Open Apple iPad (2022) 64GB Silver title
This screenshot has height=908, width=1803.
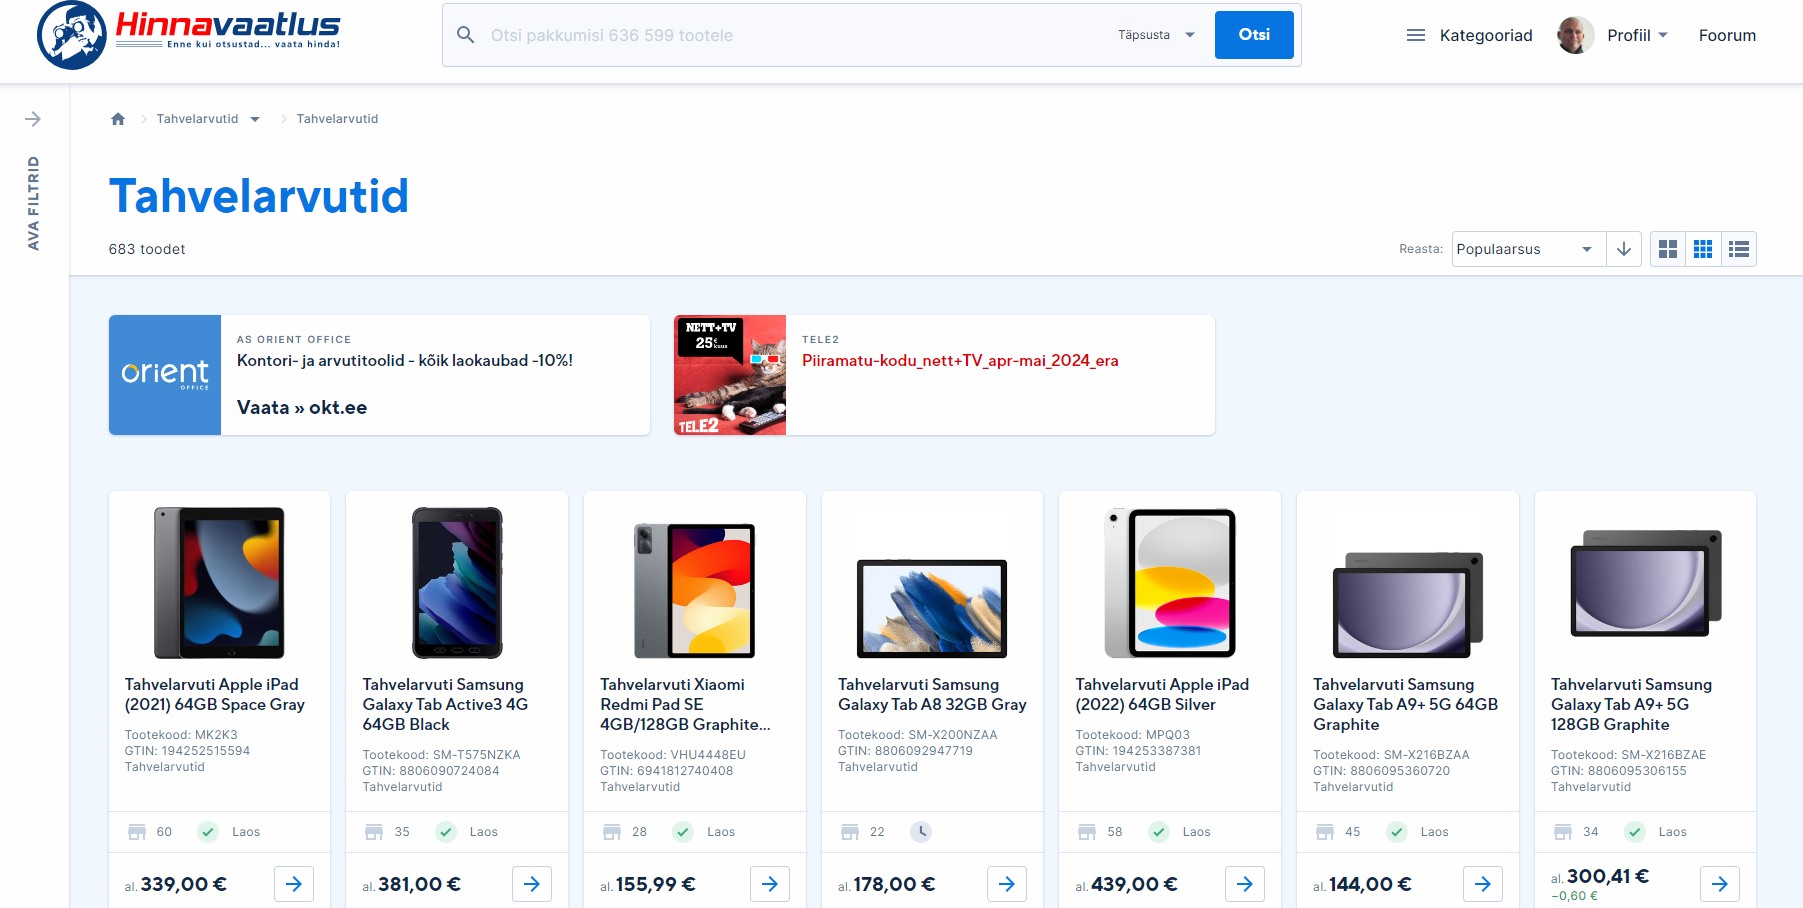(1162, 695)
